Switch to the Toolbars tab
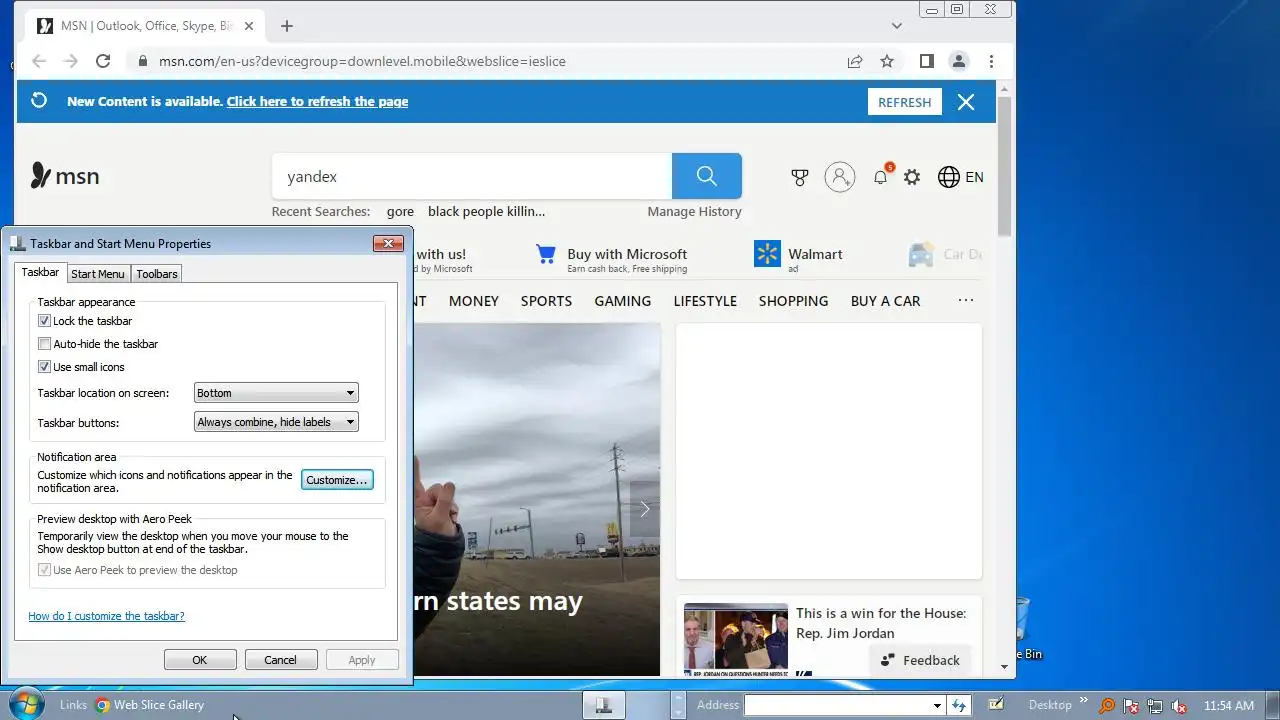Screen dimensions: 1280x720 (157, 274)
